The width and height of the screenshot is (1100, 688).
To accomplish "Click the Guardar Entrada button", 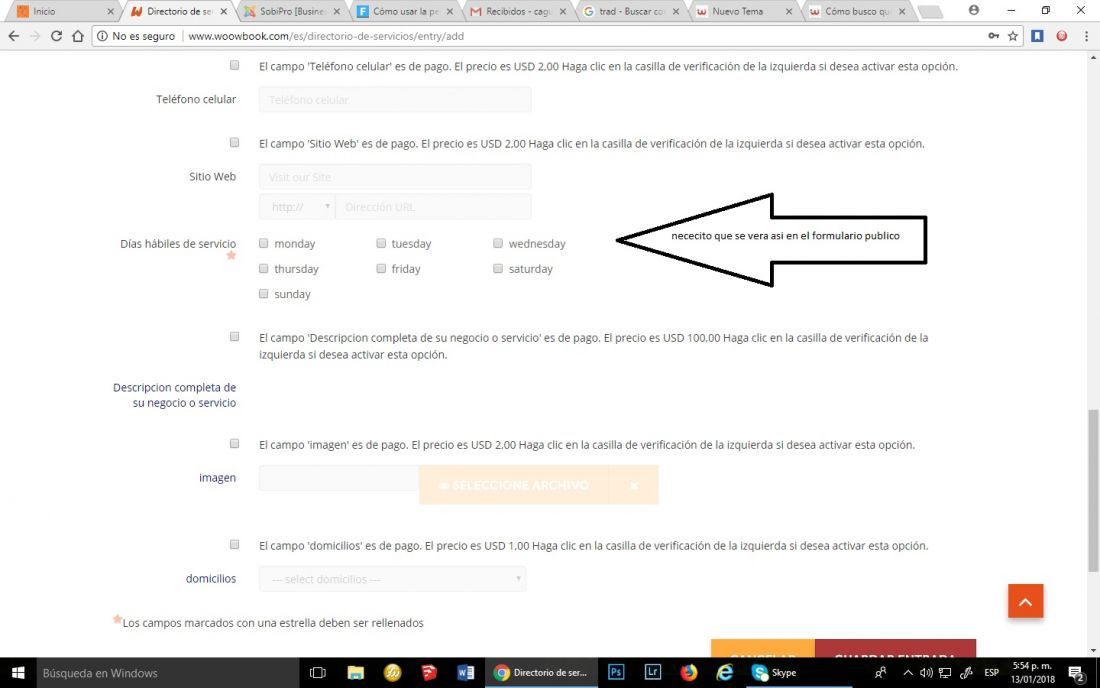I will [895, 649].
